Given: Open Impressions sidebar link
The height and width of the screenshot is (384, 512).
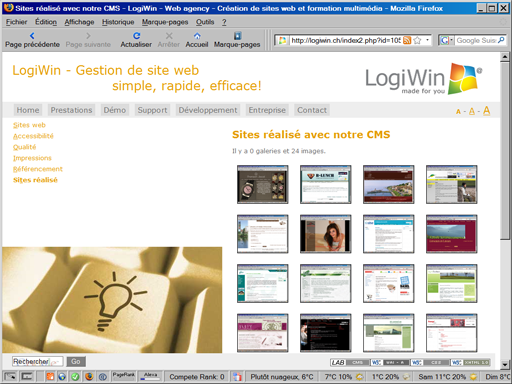Looking at the screenshot, I should click(32, 158).
